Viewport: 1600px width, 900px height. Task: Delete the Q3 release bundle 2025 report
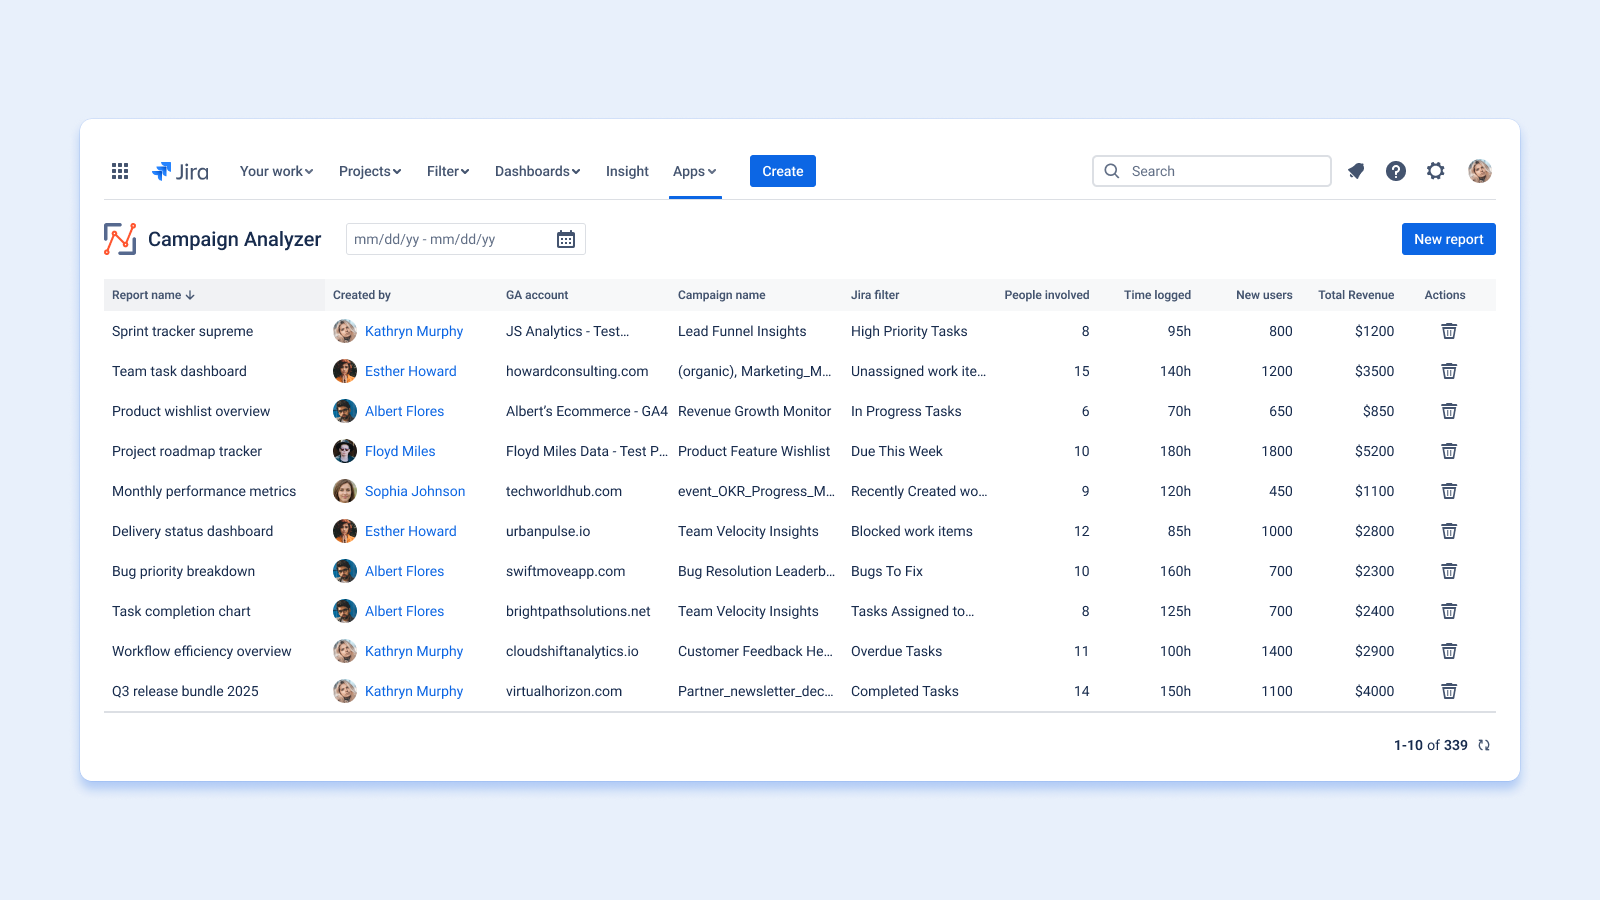tap(1449, 691)
